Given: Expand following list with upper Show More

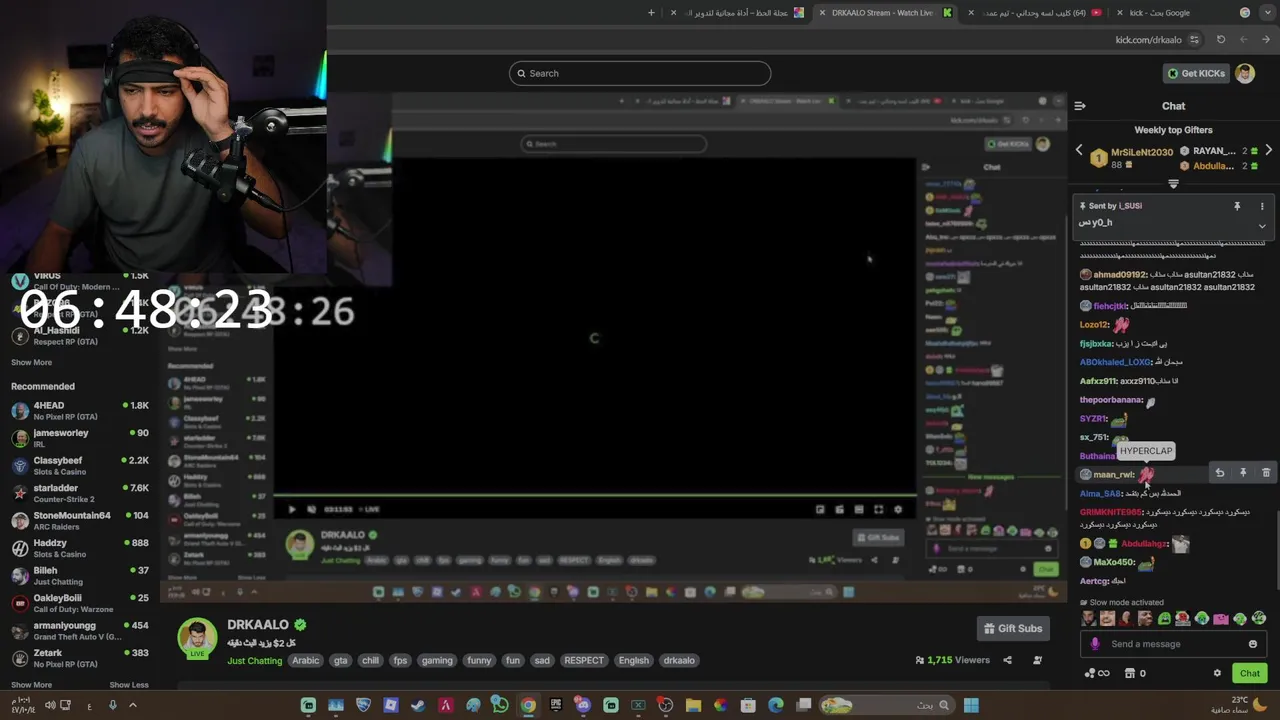Looking at the screenshot, I should point(31,362).
